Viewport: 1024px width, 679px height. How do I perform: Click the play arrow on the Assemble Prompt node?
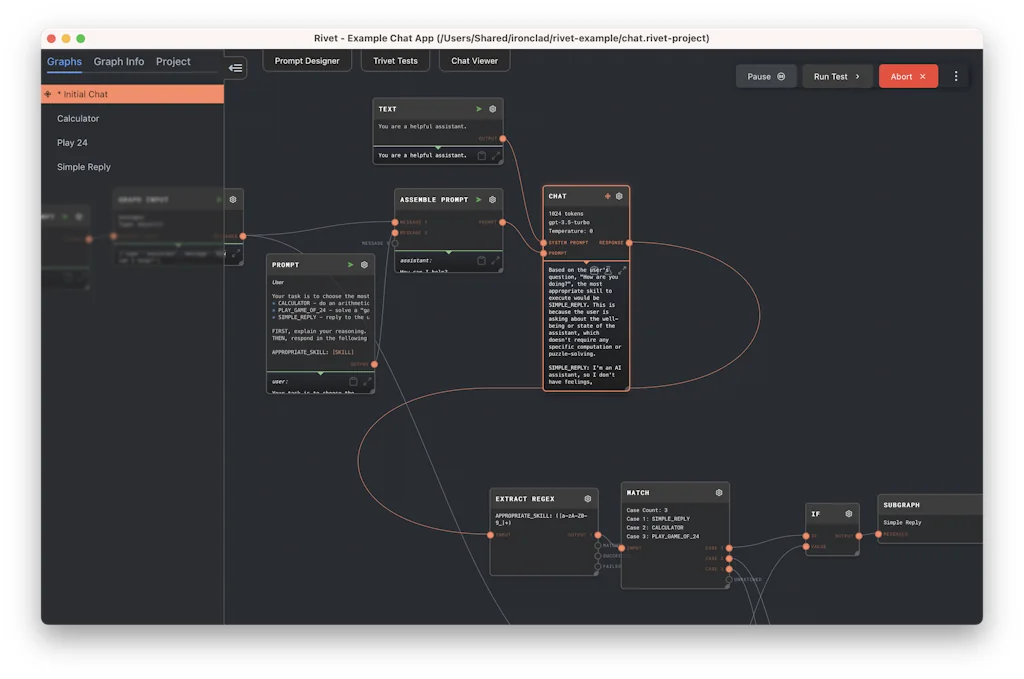pyautogui.click(x=478, y=199)
